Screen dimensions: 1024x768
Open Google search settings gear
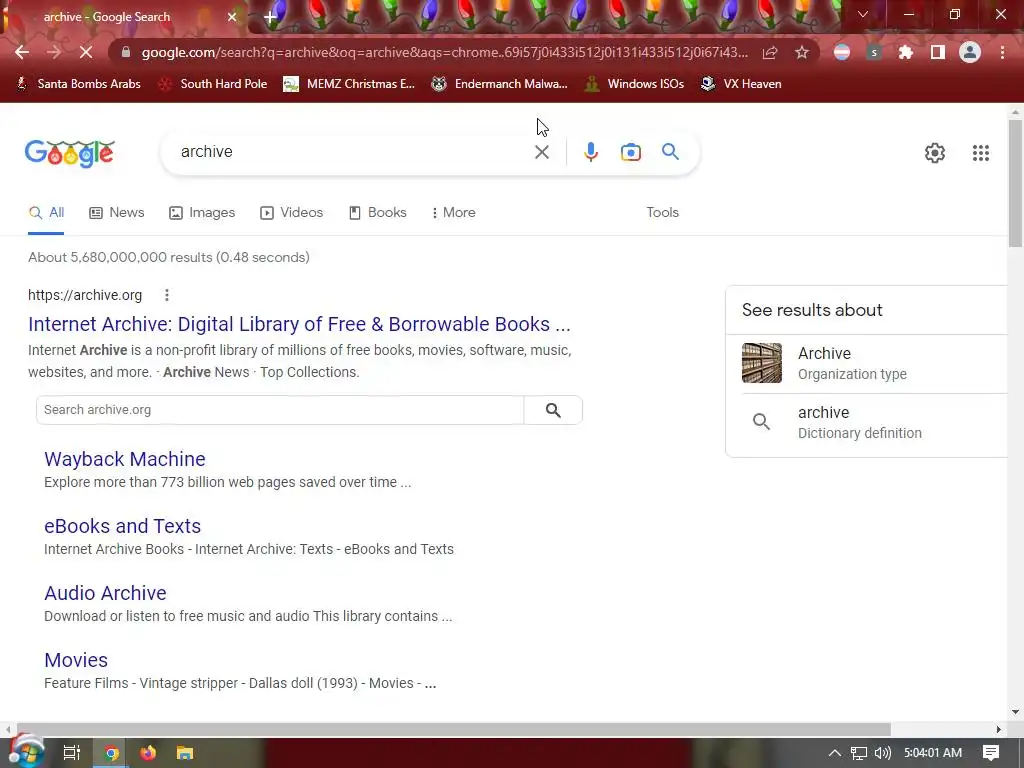point(935,153)
